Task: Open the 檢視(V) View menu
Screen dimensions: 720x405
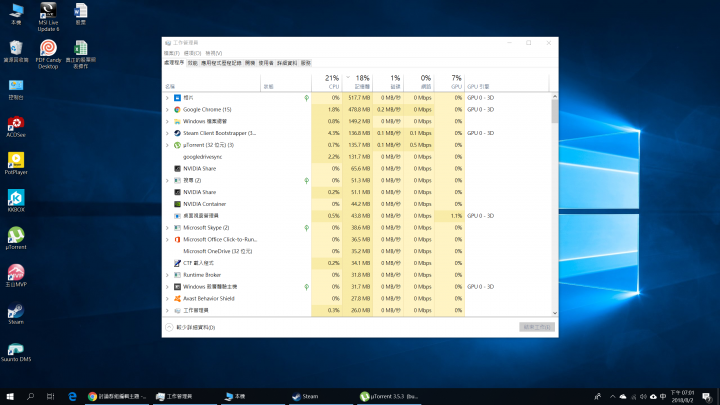Action: pos(214,53)
